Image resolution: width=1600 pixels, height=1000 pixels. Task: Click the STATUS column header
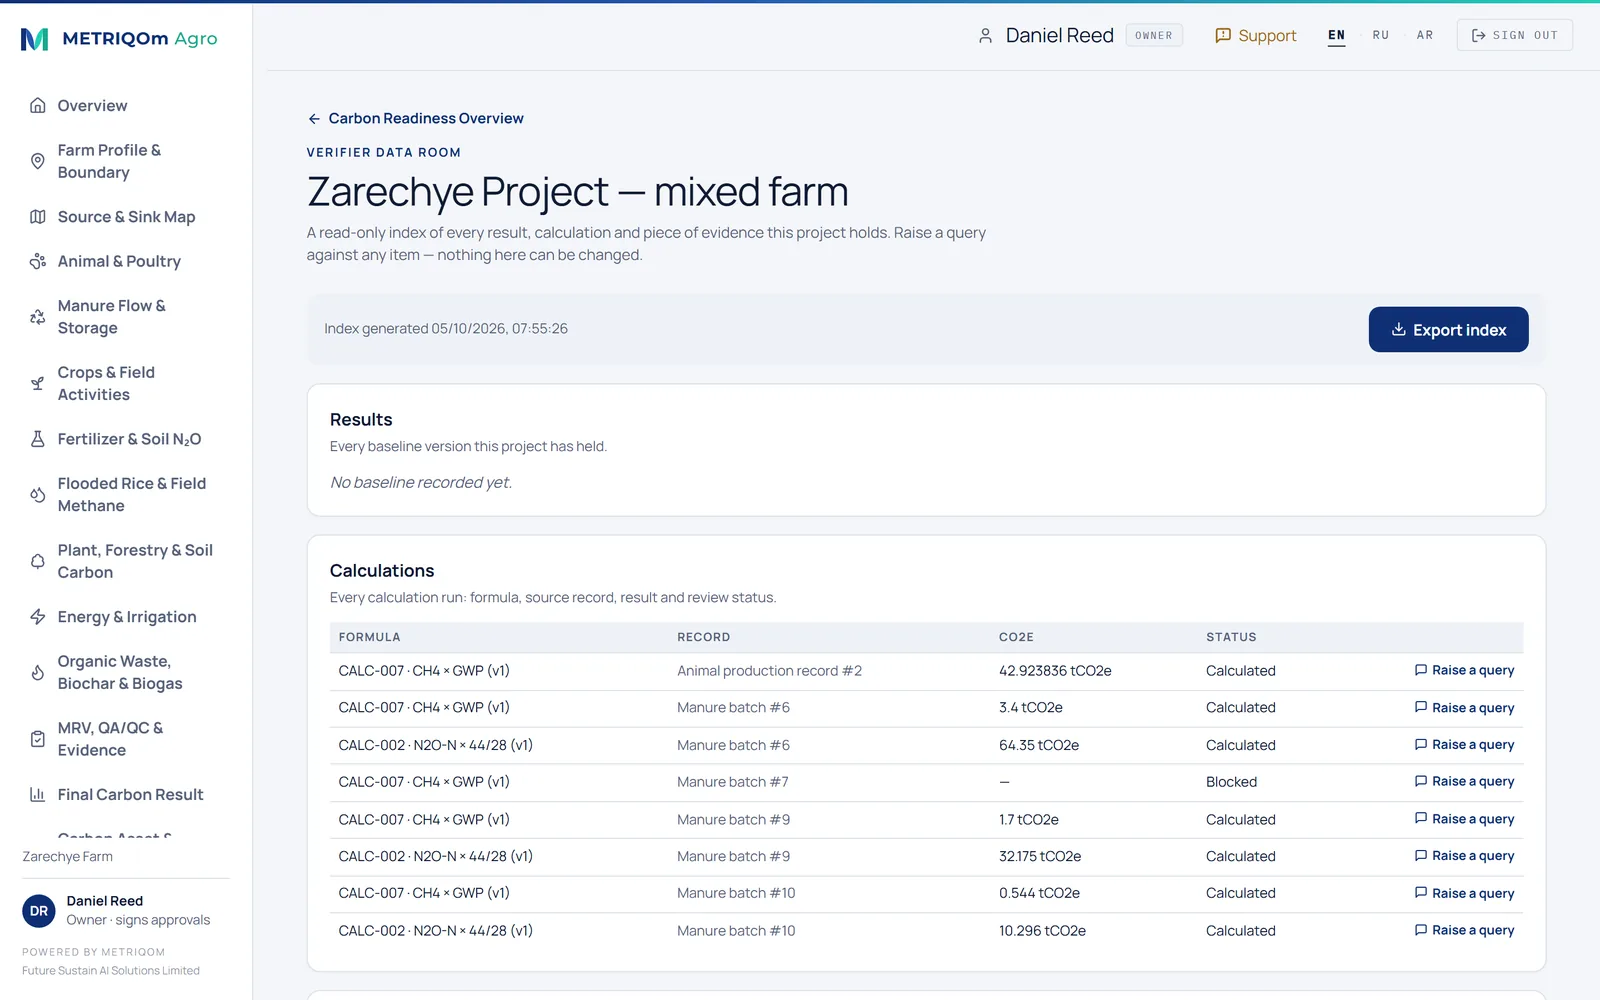[x=1231, y=637]
